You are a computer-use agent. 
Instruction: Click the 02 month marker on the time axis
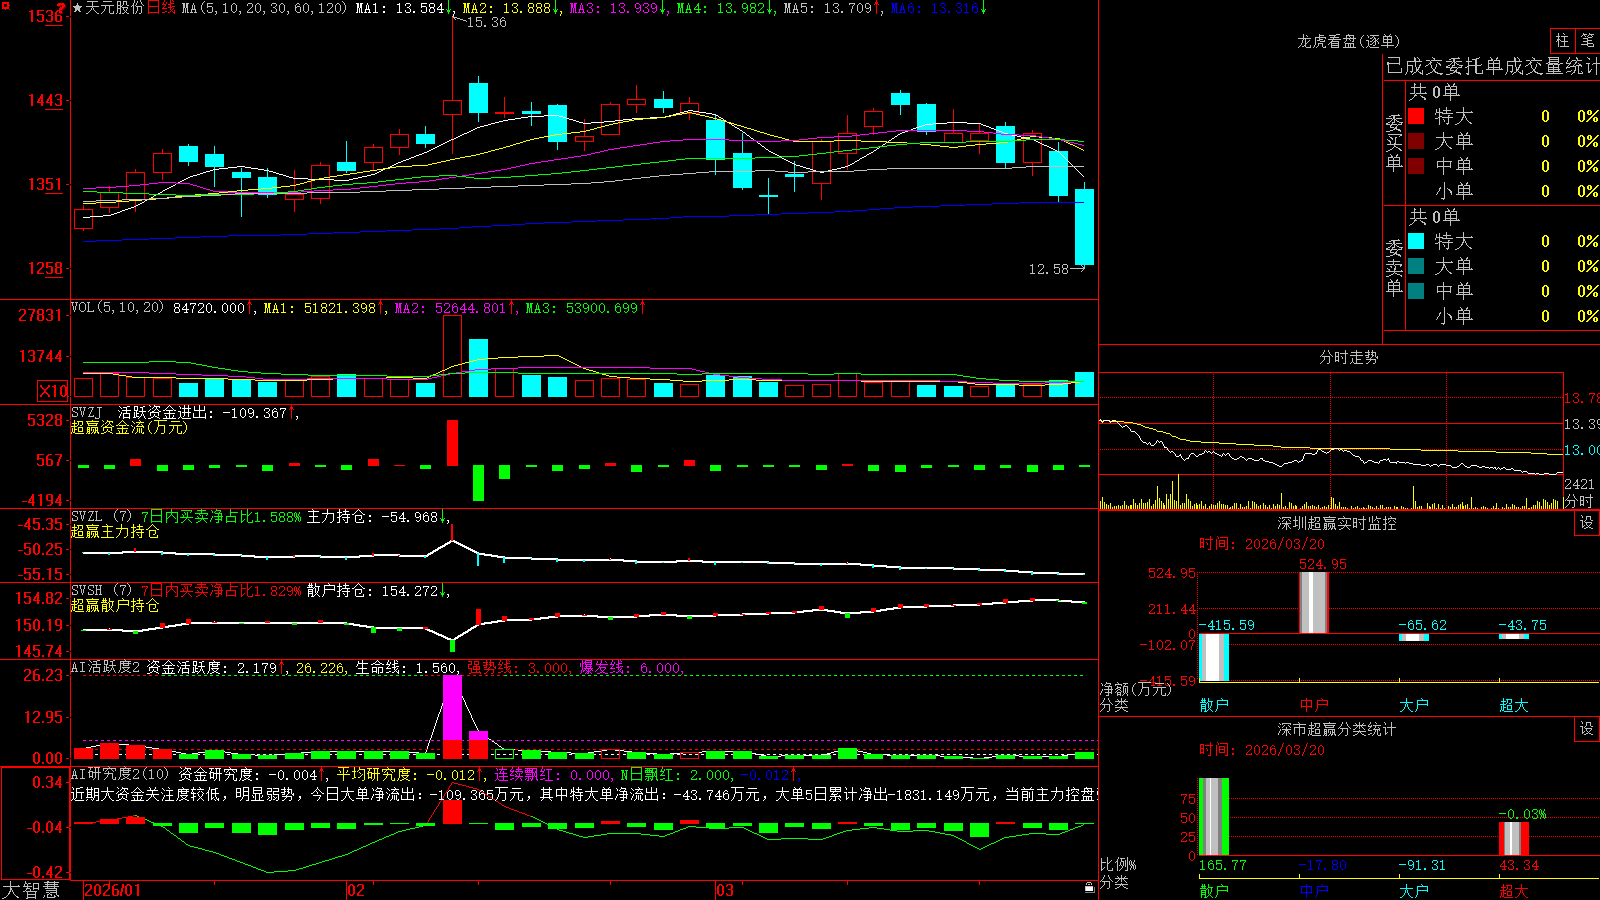pos(356,890)
